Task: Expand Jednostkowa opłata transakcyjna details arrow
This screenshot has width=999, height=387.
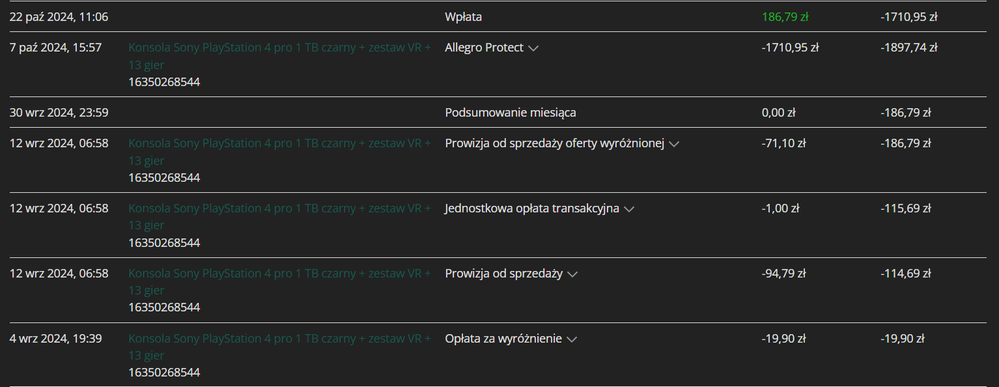Action: (629, 209)
